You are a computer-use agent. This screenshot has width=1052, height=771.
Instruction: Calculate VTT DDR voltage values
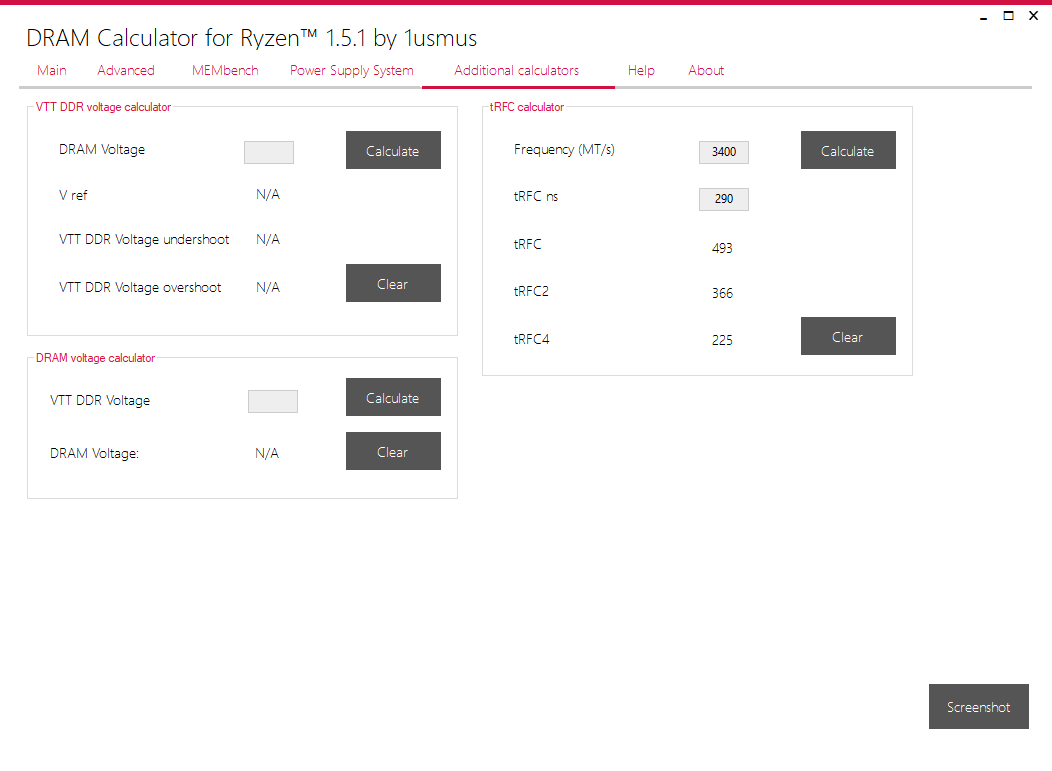click(393, 150)
